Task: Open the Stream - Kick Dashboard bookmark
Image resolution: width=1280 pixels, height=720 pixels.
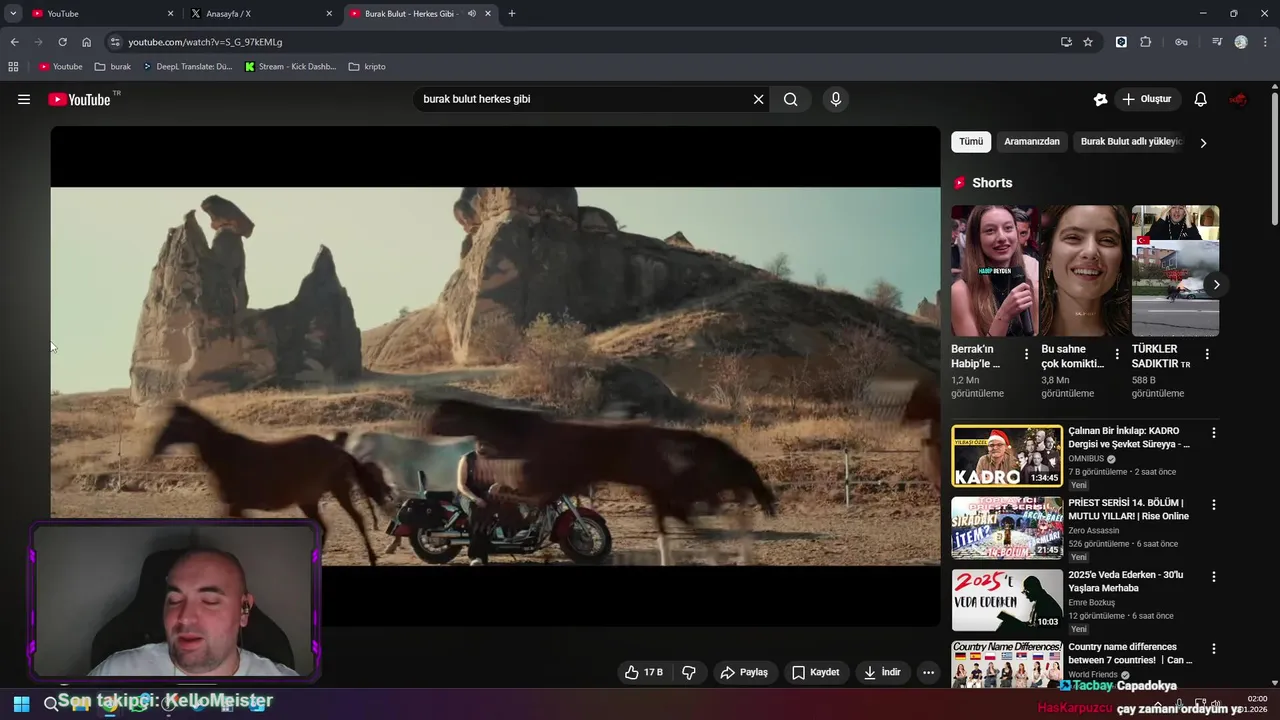Action: tap(290, 67)
